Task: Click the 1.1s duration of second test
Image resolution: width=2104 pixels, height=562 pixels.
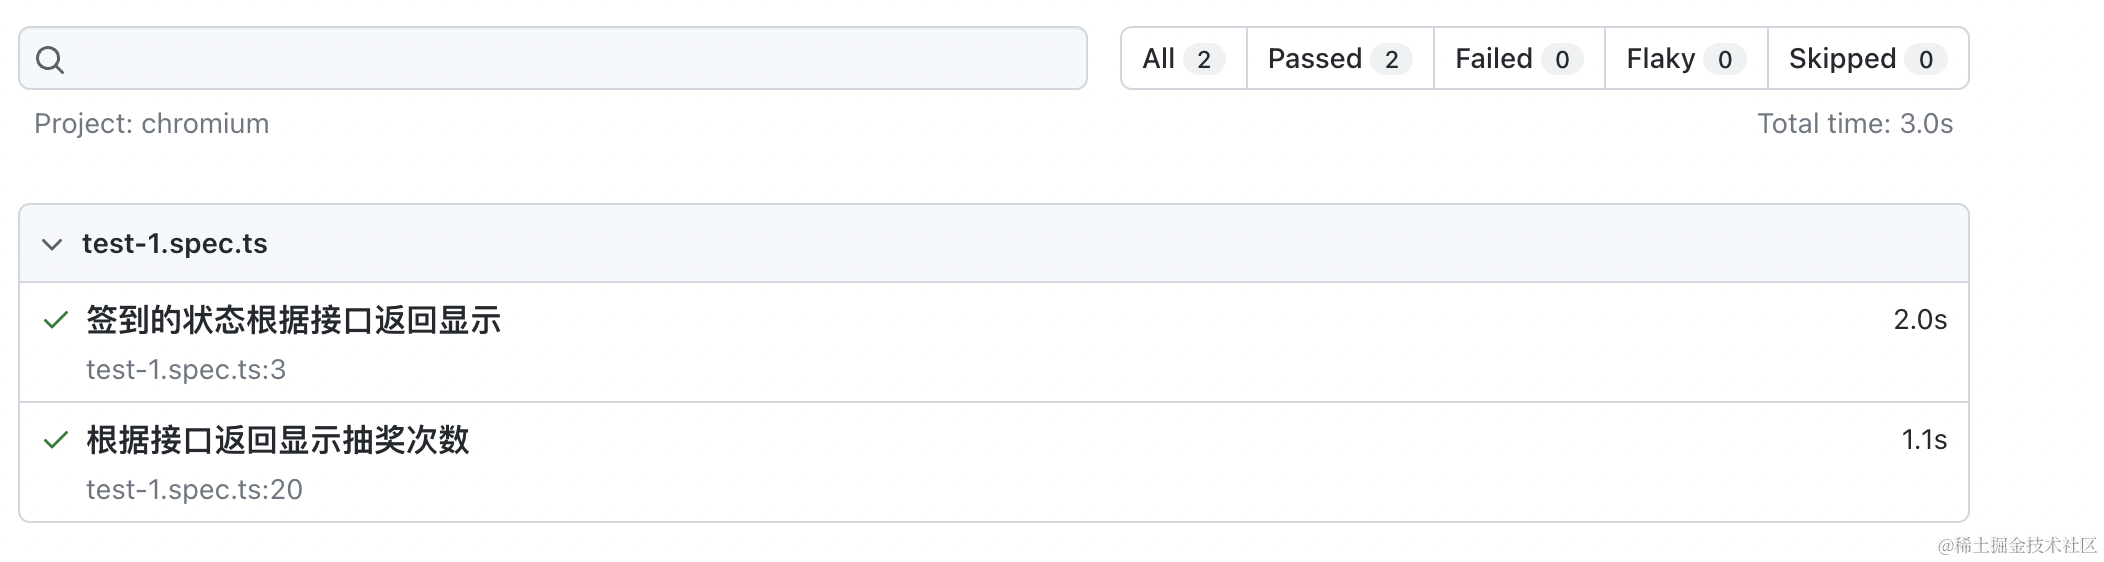Action: point(1924,440)
